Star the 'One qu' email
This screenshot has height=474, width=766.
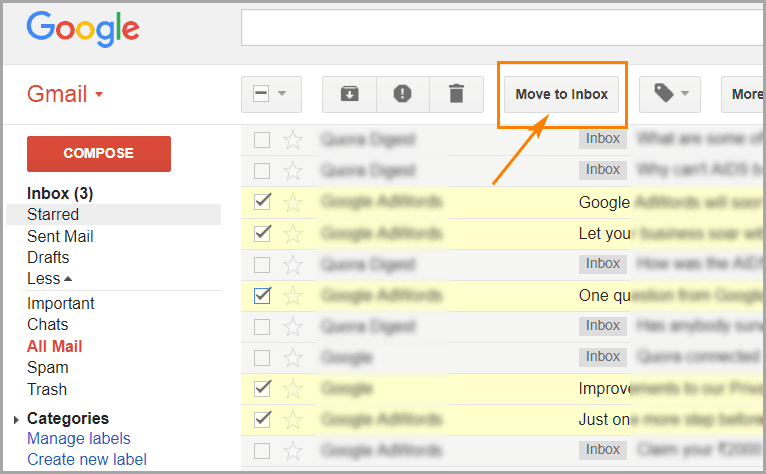[293, 296]
